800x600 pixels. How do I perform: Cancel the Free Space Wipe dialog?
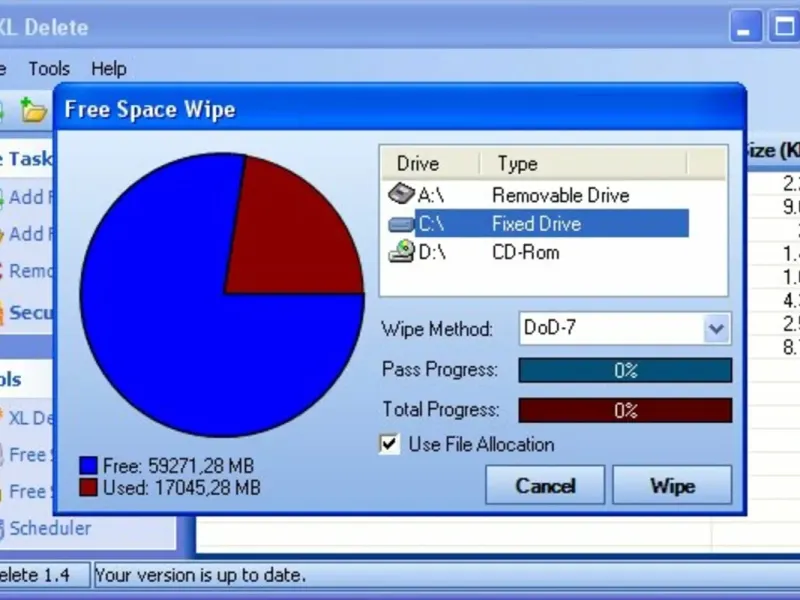point(545,485)
